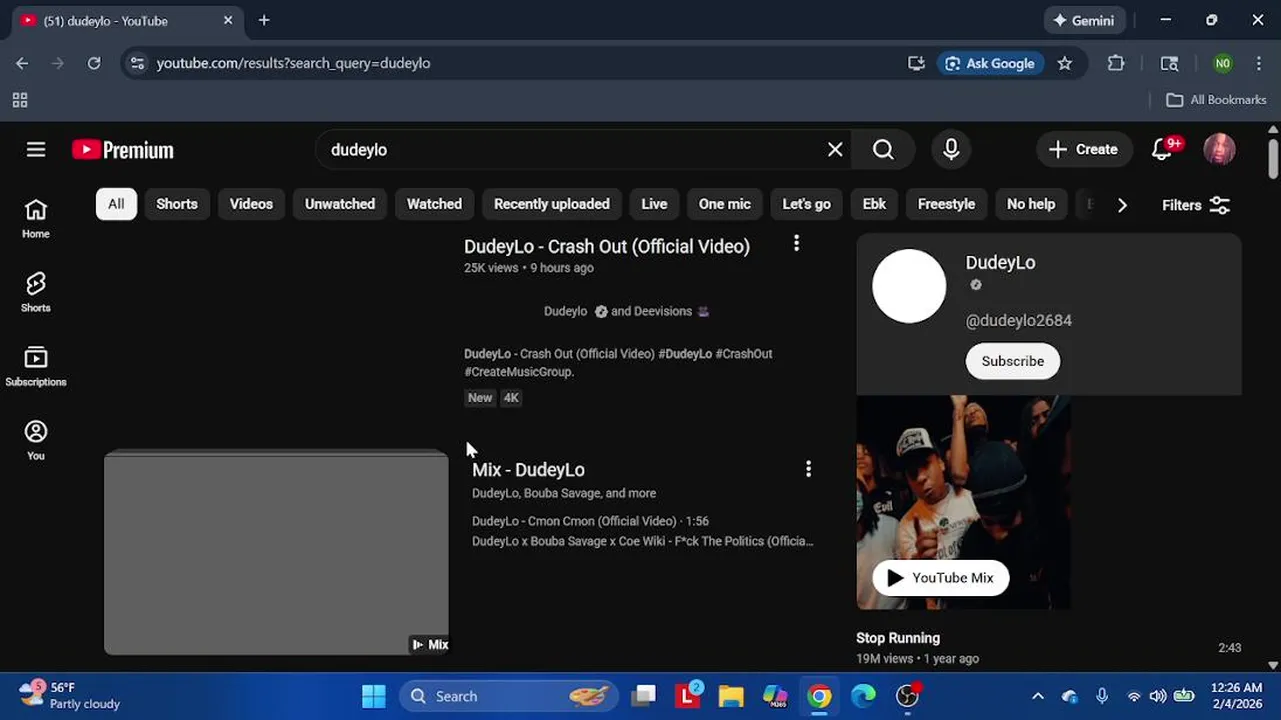Select the Live filter chip
The image size is (1281, 720).
[654, 204]
